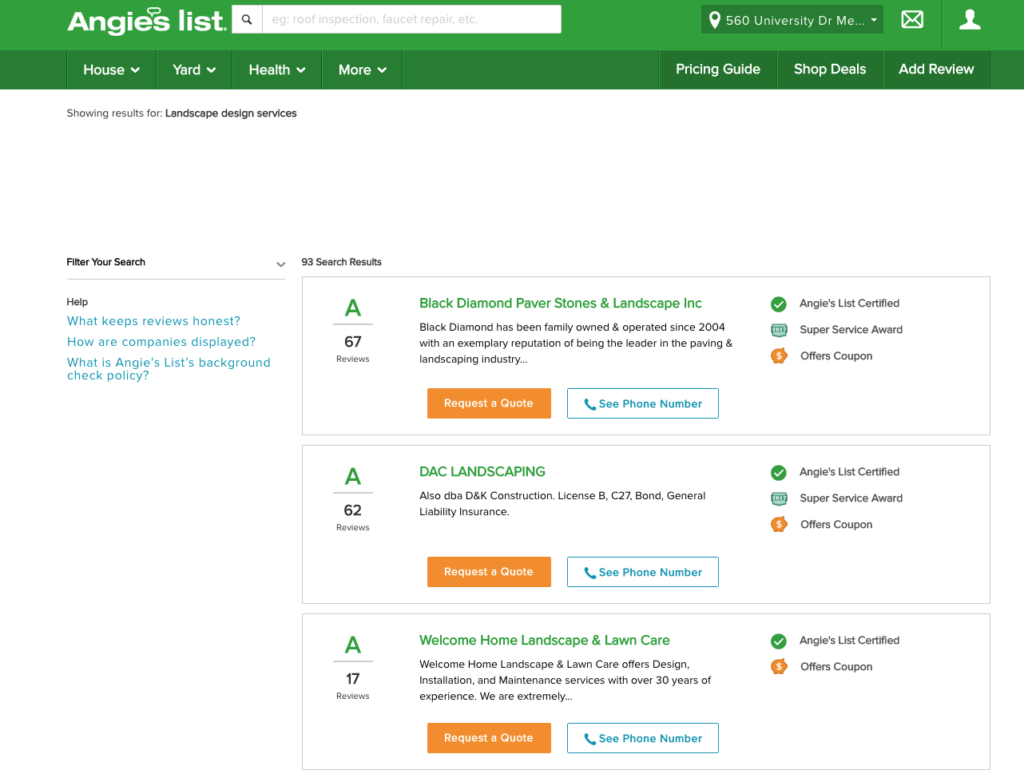Click the Angie's List logo

tap(146, 21)
